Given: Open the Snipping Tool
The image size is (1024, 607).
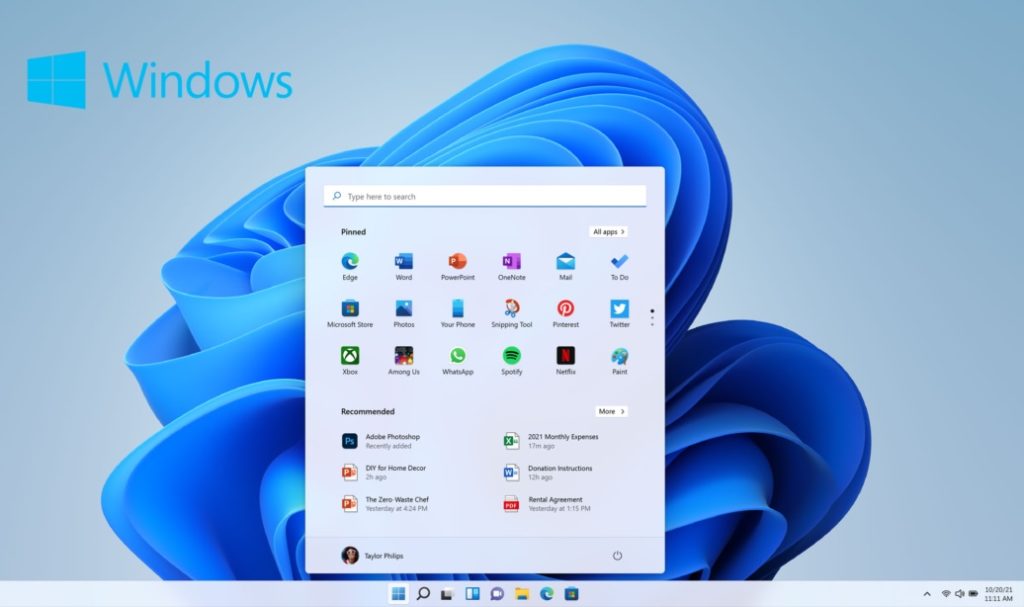Looking at the screenshot, I should pyautogui.click(x=511, y=313).
